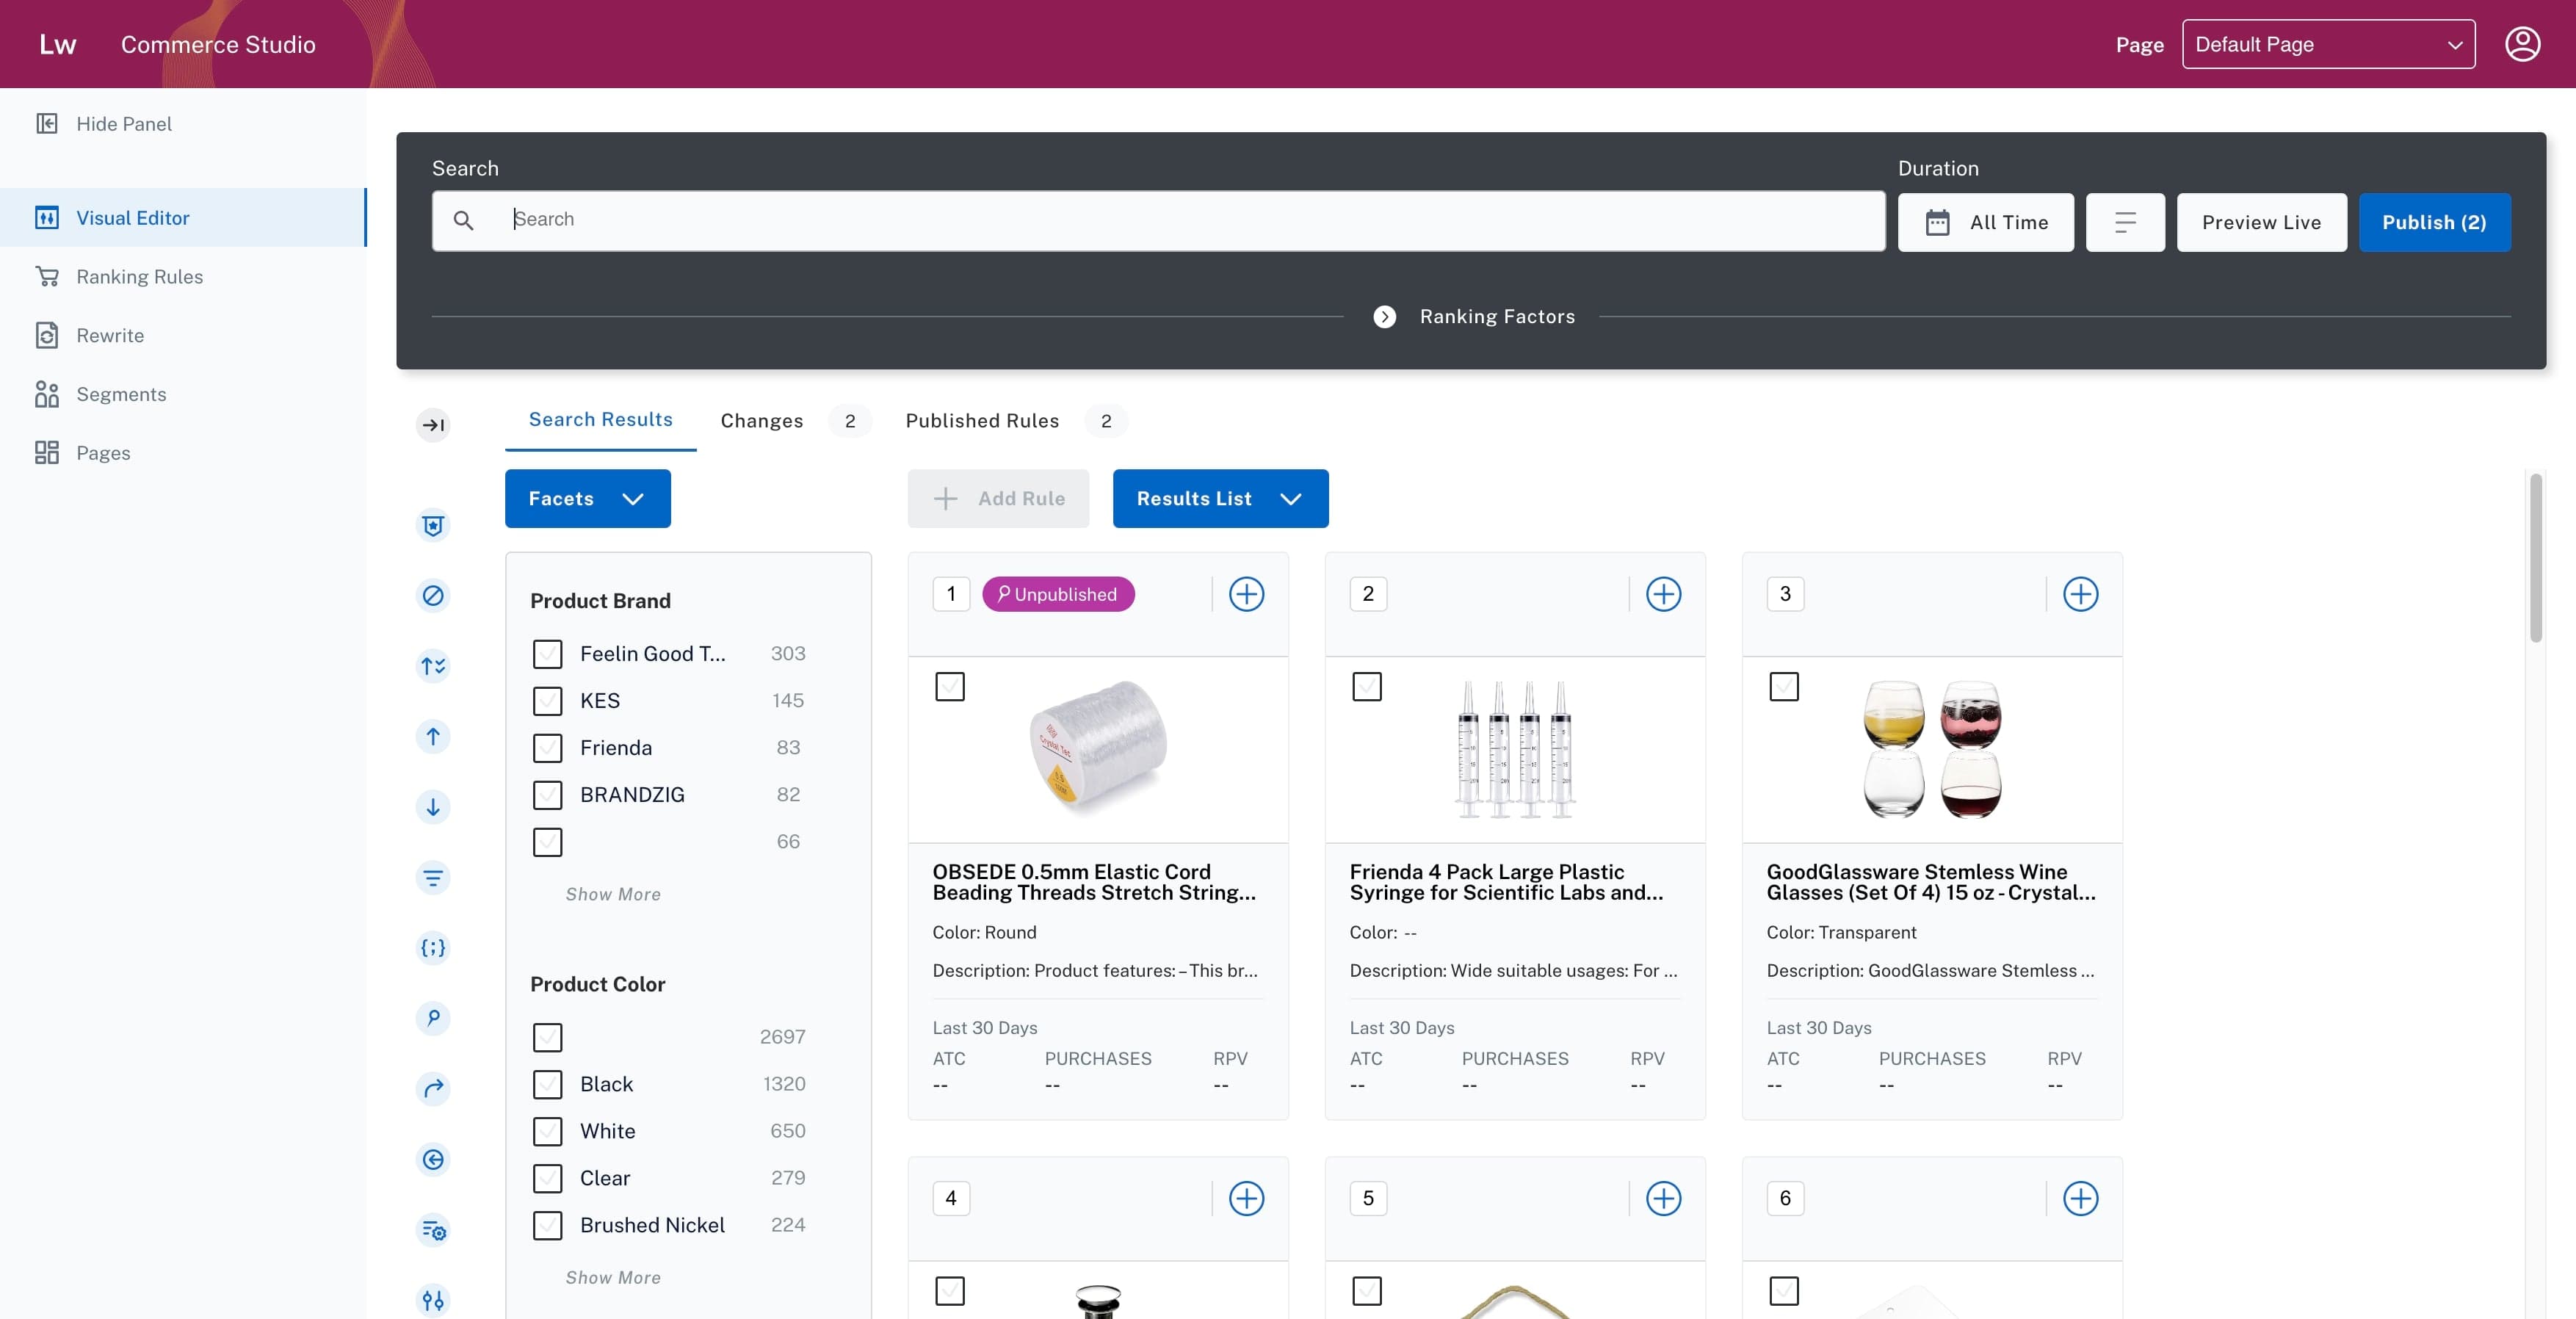2576x1319 pixels.
Task: Open the Results List dropdown
Action: click(x=1220, y=498)
